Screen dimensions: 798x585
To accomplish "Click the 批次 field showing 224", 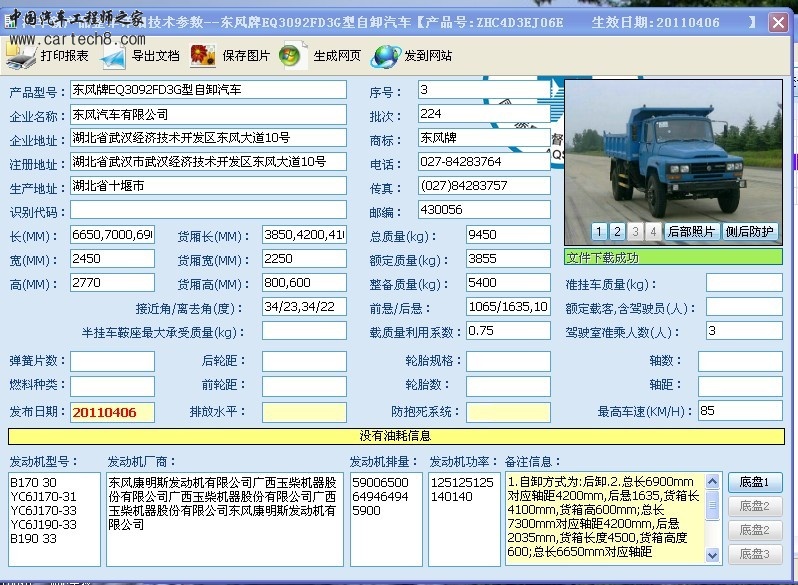I will point(484,114).
